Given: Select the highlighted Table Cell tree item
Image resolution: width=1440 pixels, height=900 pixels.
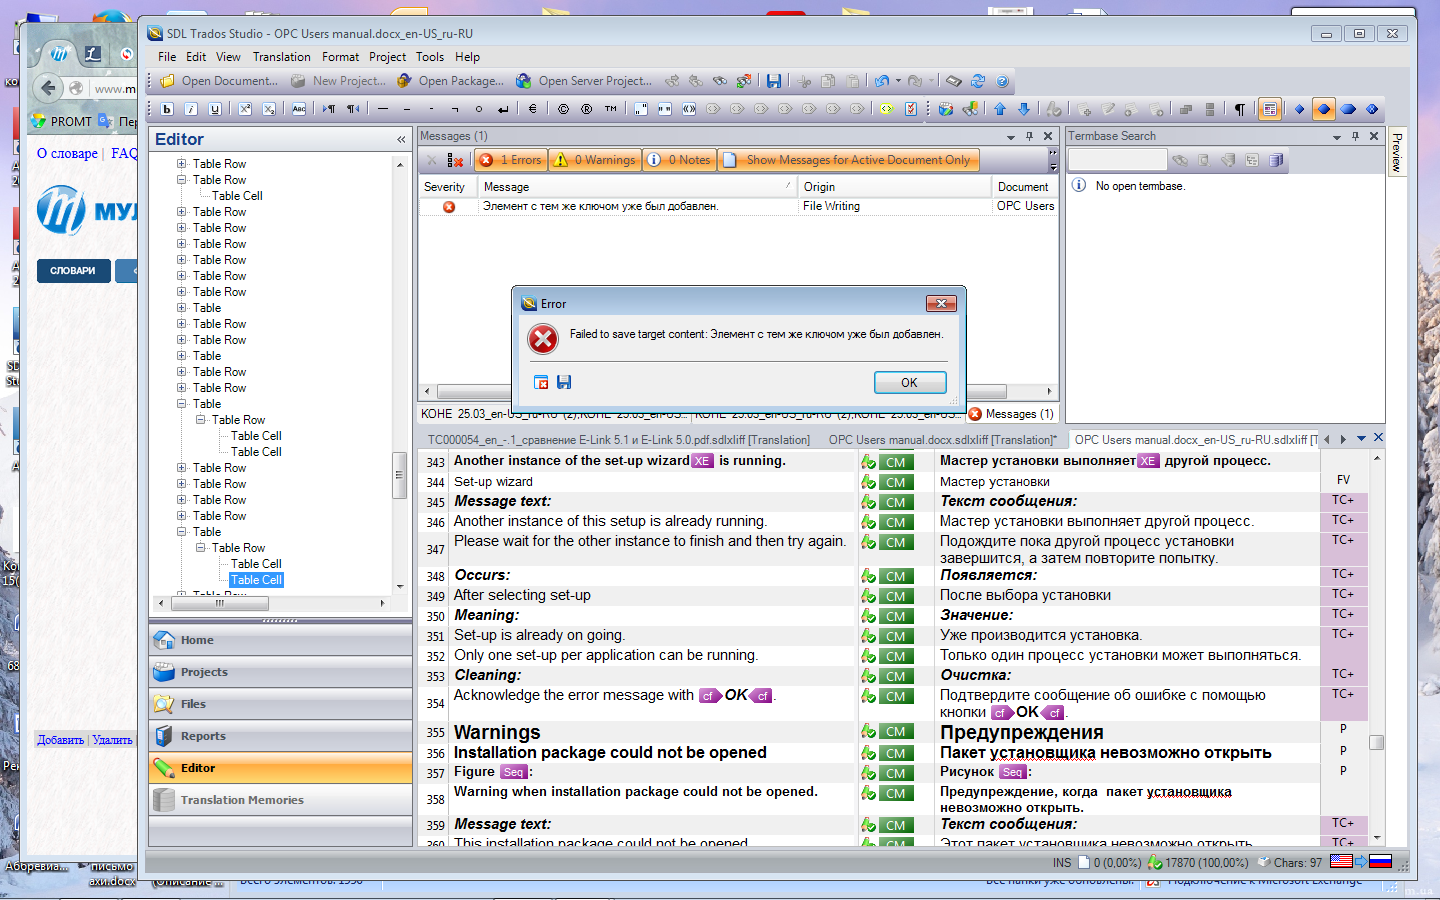Looking at the screenshot, I should 257,580.
